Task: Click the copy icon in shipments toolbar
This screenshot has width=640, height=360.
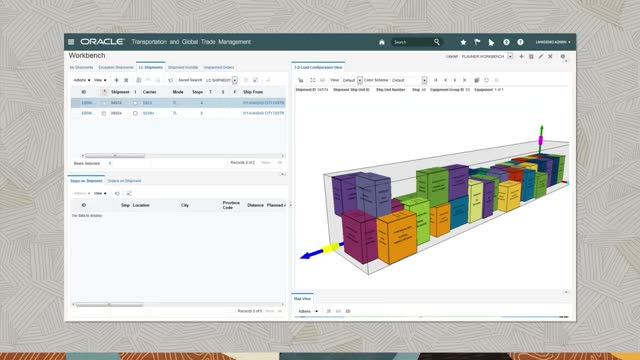Action: point(138,80)
